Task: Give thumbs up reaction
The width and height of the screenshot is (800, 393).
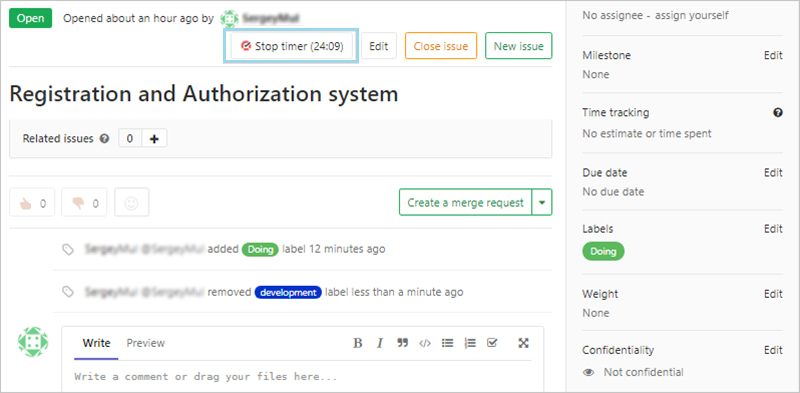Action: coord(32,203)
